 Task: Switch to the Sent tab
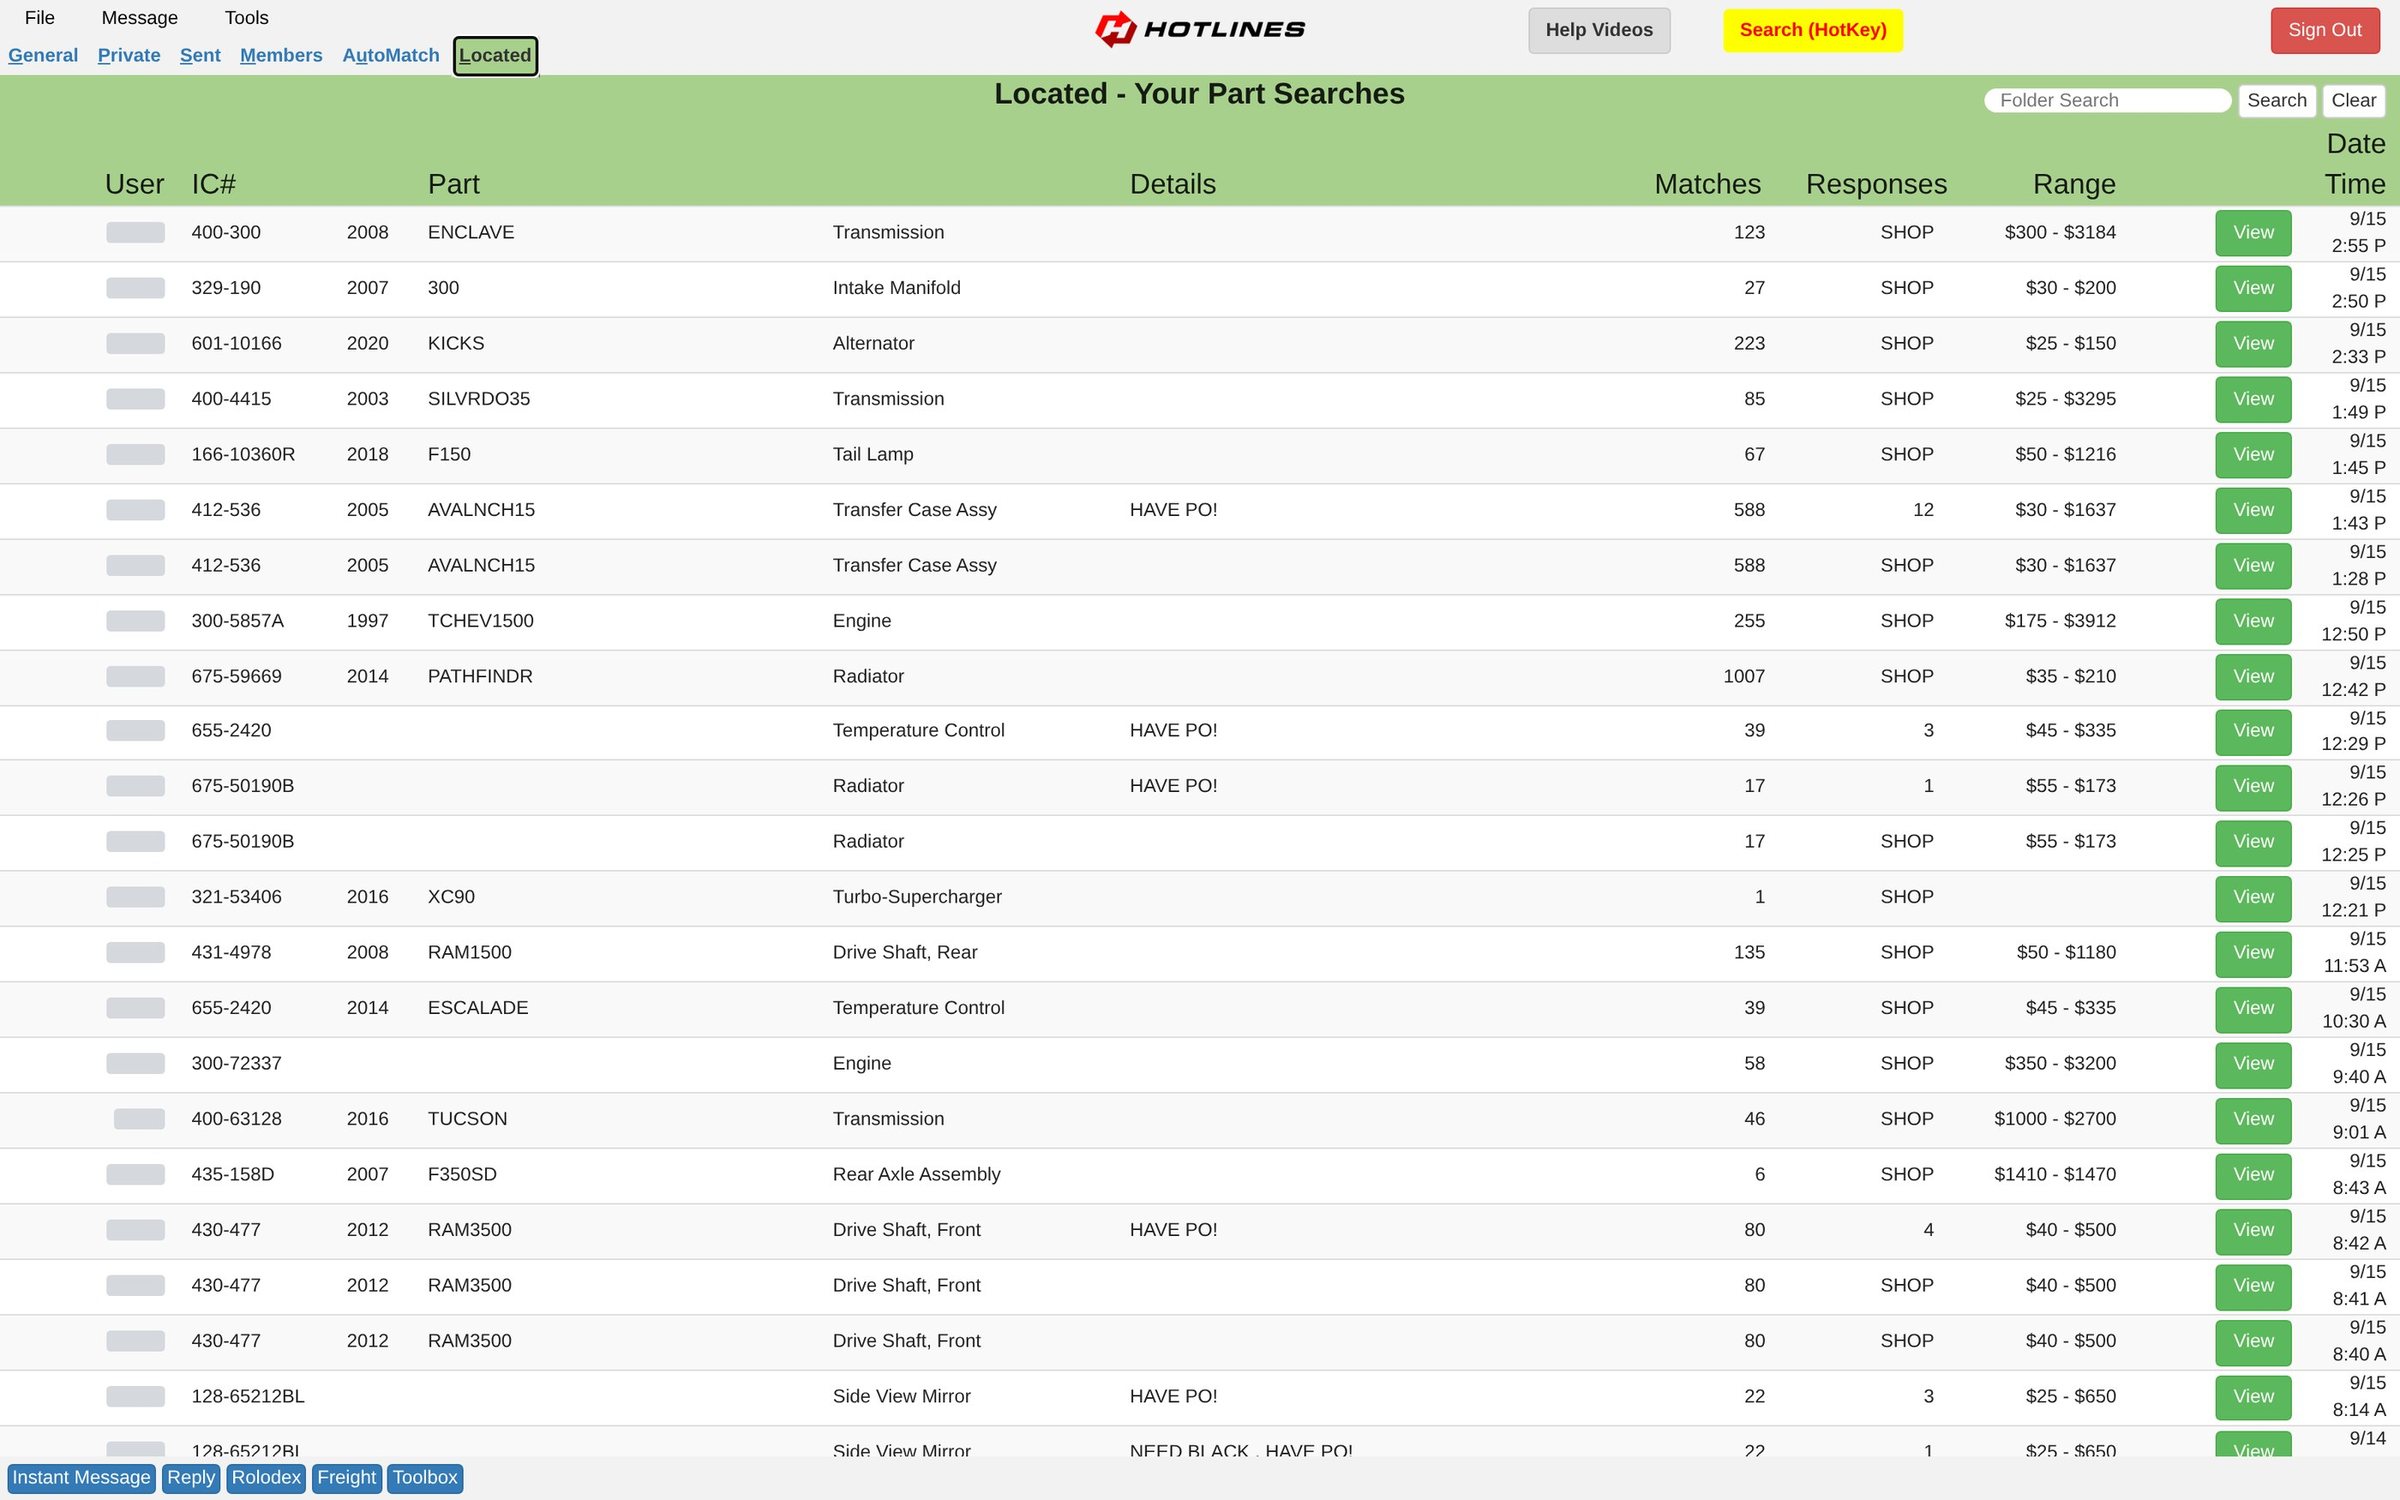click(200, 55)
